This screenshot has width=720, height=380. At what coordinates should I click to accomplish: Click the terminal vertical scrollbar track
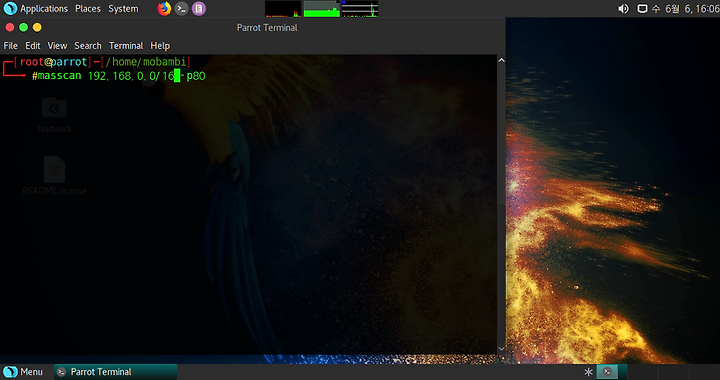501,204
